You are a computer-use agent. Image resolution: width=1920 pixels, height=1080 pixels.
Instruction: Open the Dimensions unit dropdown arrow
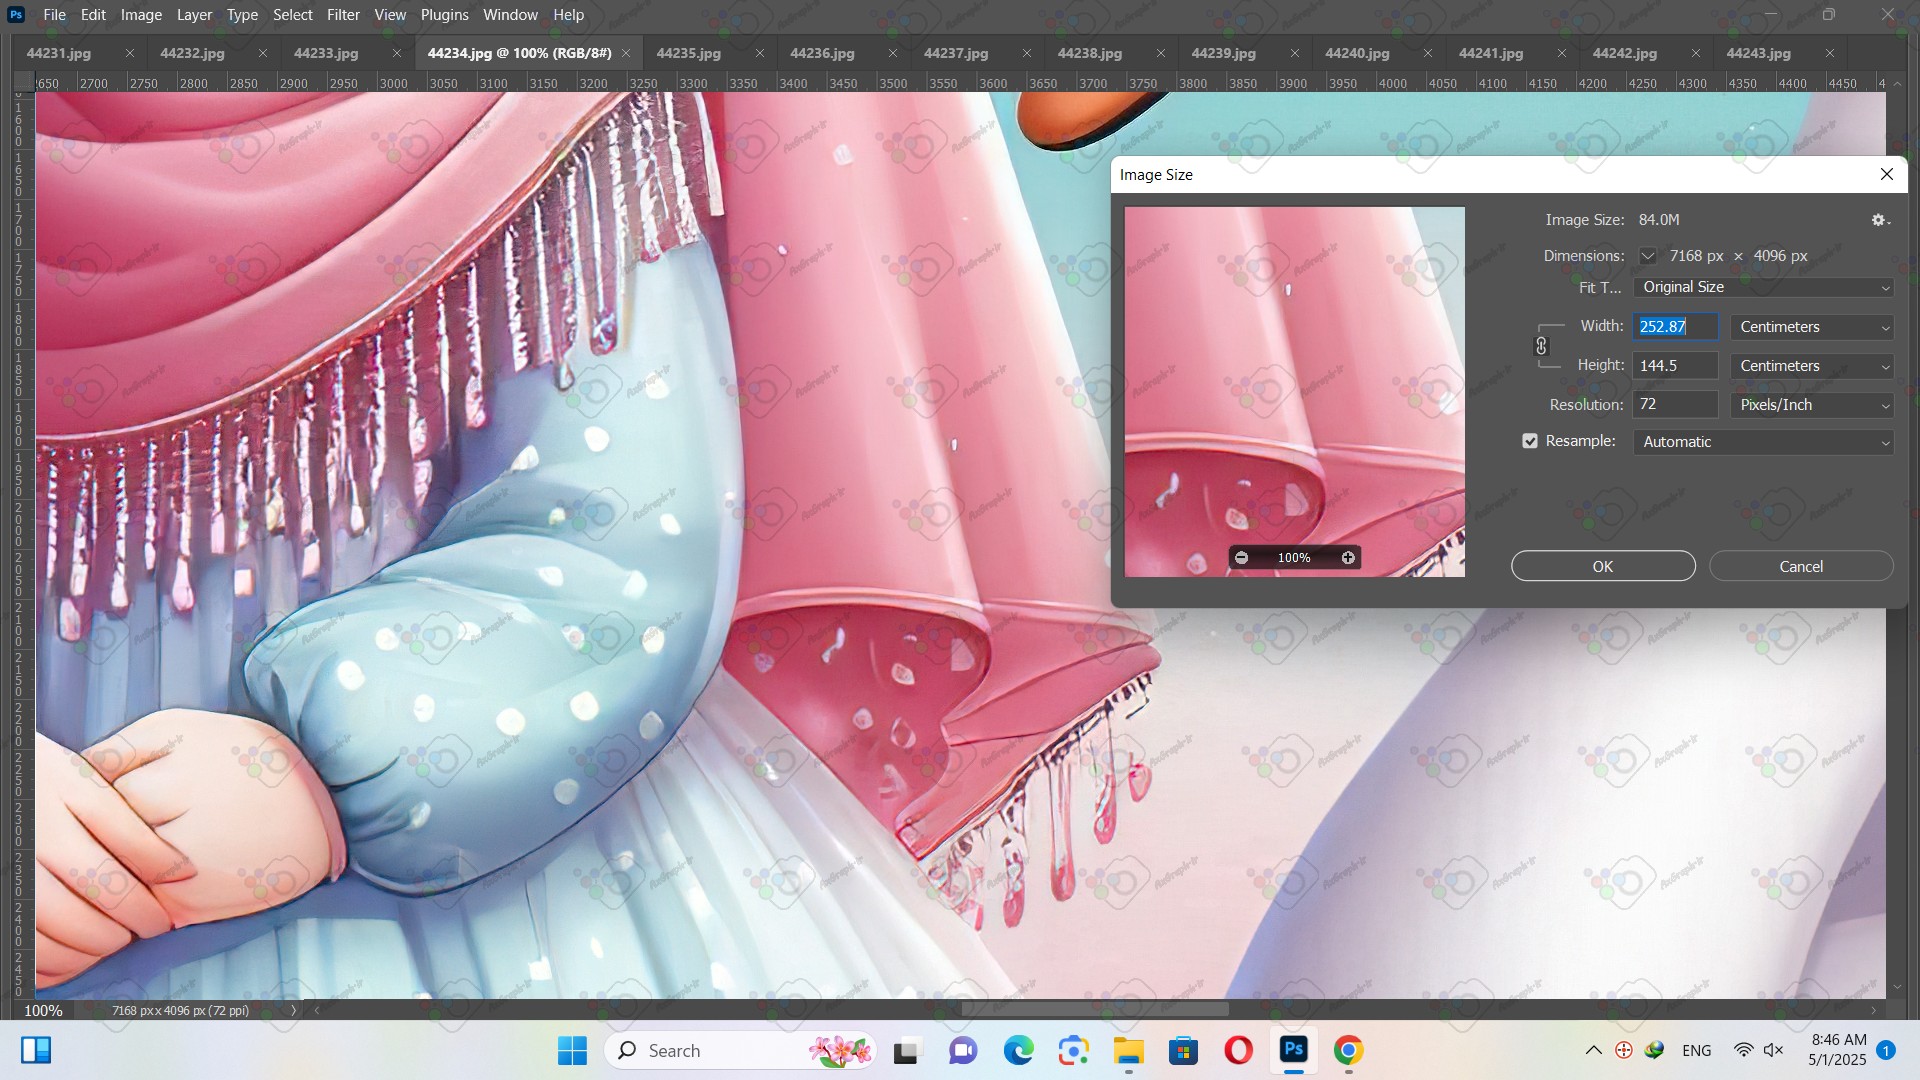(1648, 256)
